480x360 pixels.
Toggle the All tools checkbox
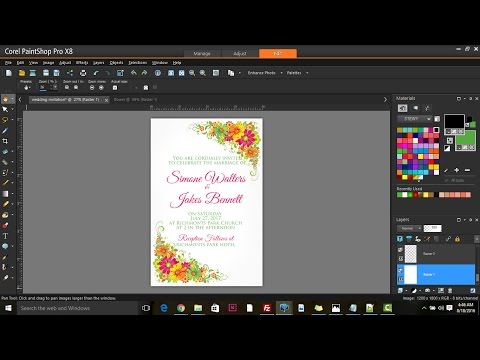click(x=447, y=180)
